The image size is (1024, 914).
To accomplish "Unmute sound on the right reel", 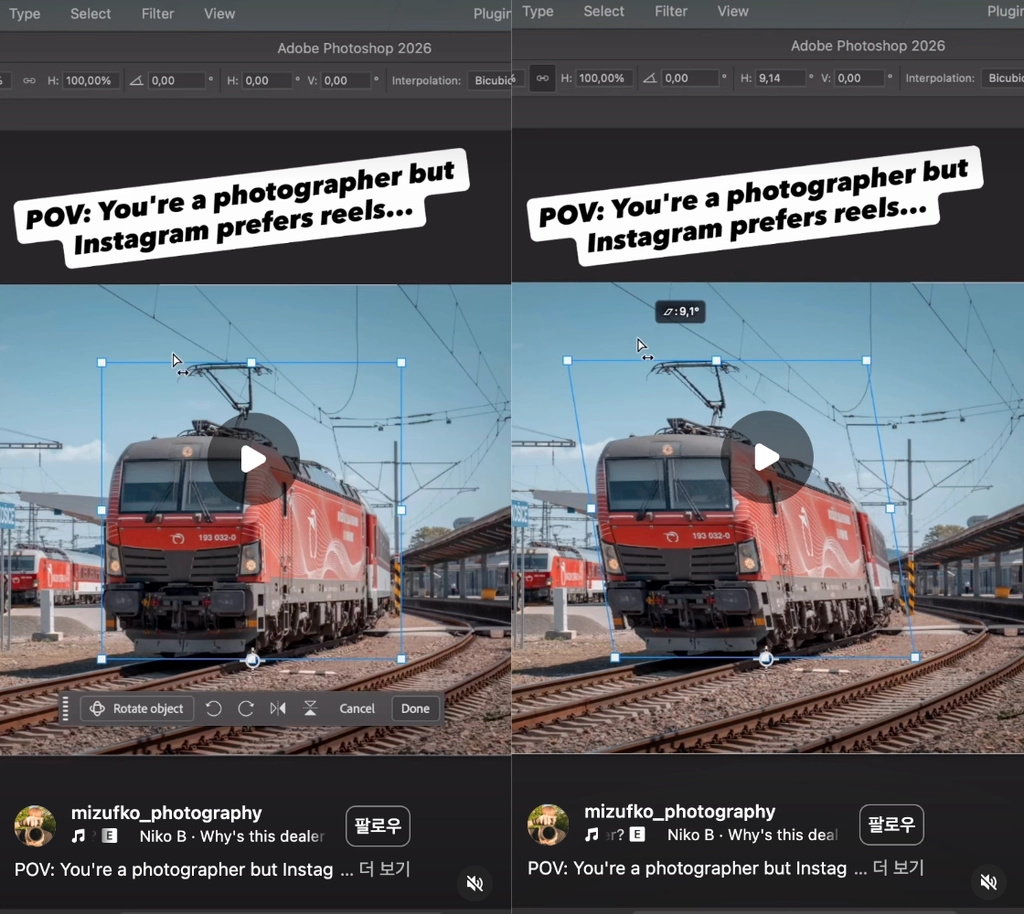I will click(x=989, y=882).
